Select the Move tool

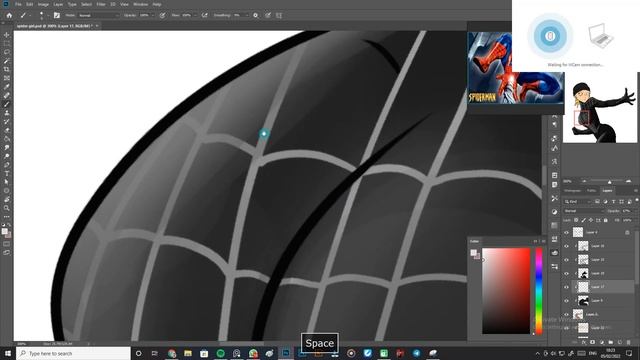[x=7, y=35]
